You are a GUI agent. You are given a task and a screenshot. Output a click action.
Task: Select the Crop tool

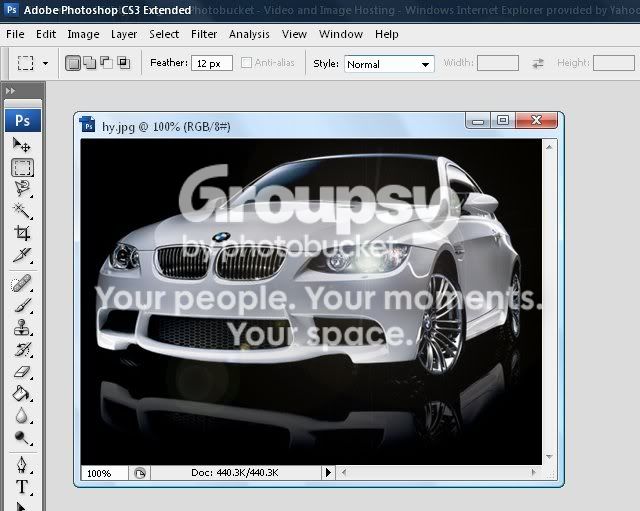point(22,233)
